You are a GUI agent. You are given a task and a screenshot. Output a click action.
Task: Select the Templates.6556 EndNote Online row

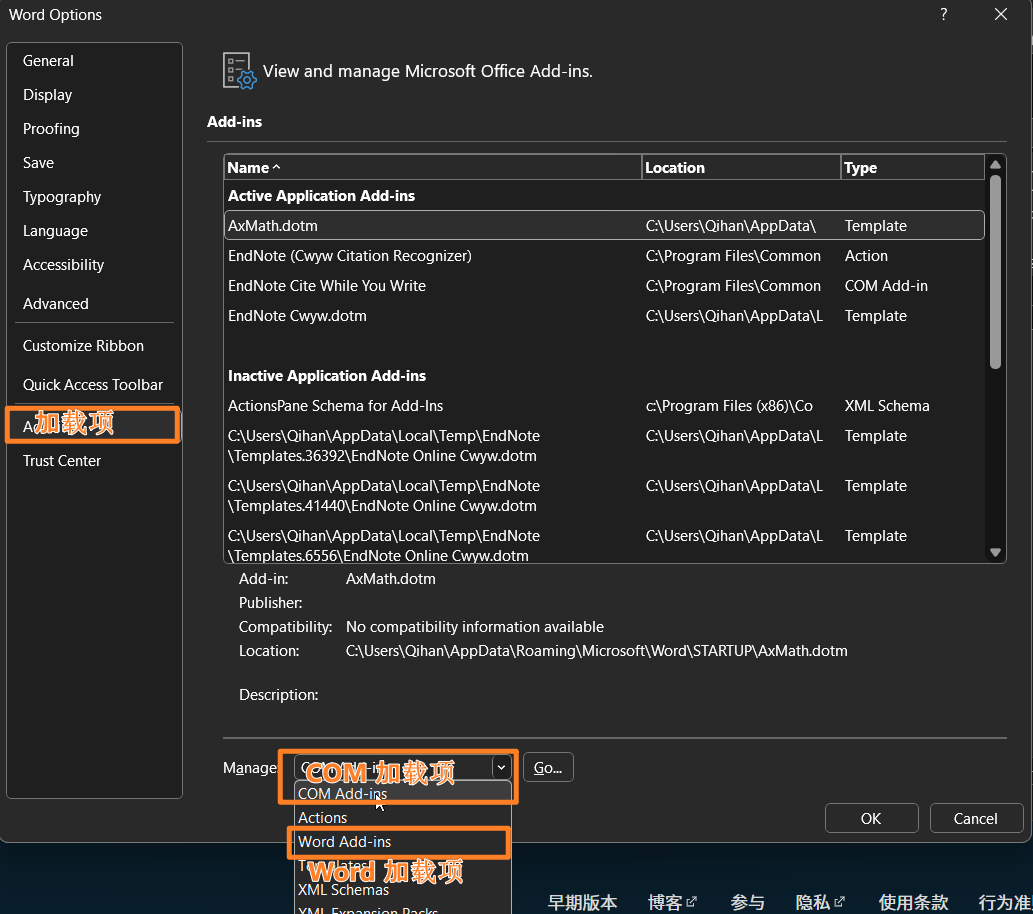(x=604, y=544)
